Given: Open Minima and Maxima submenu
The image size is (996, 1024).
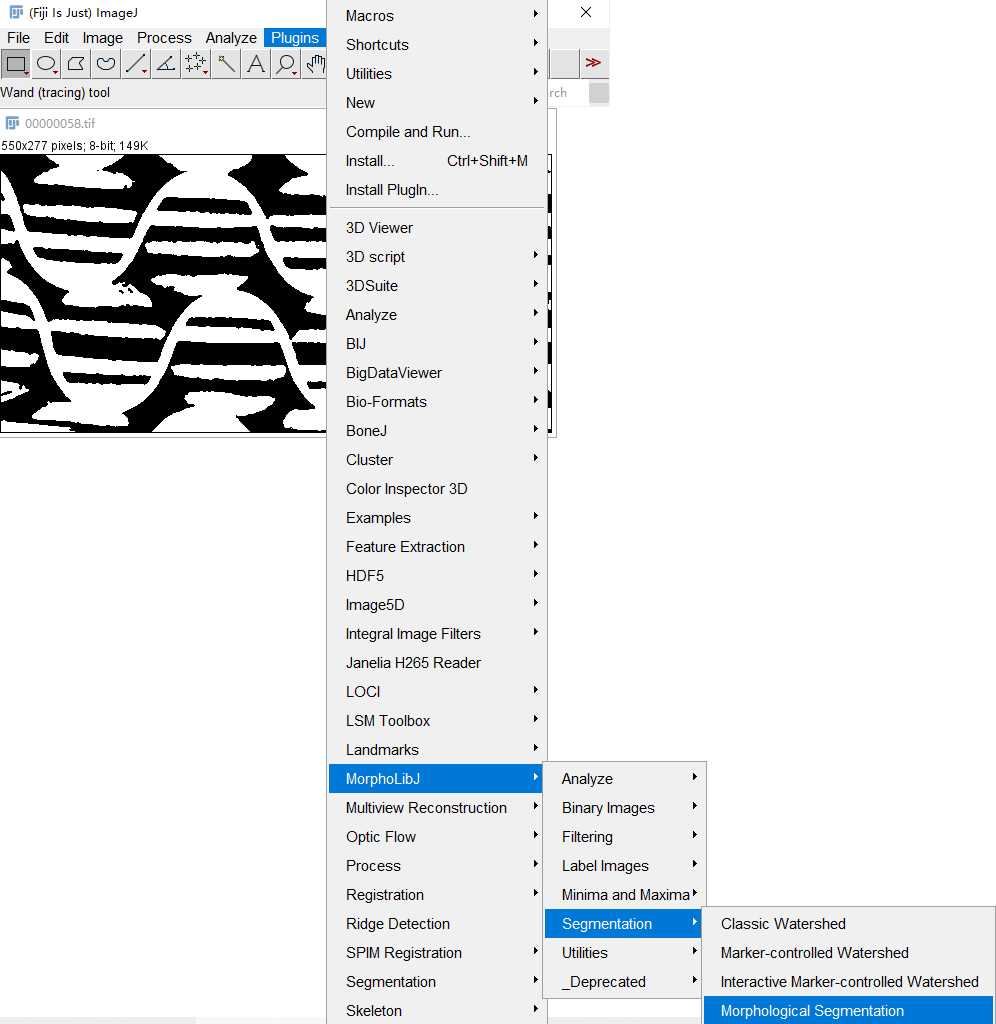Looking at the screenshot, I should click(x=624, y=895).
